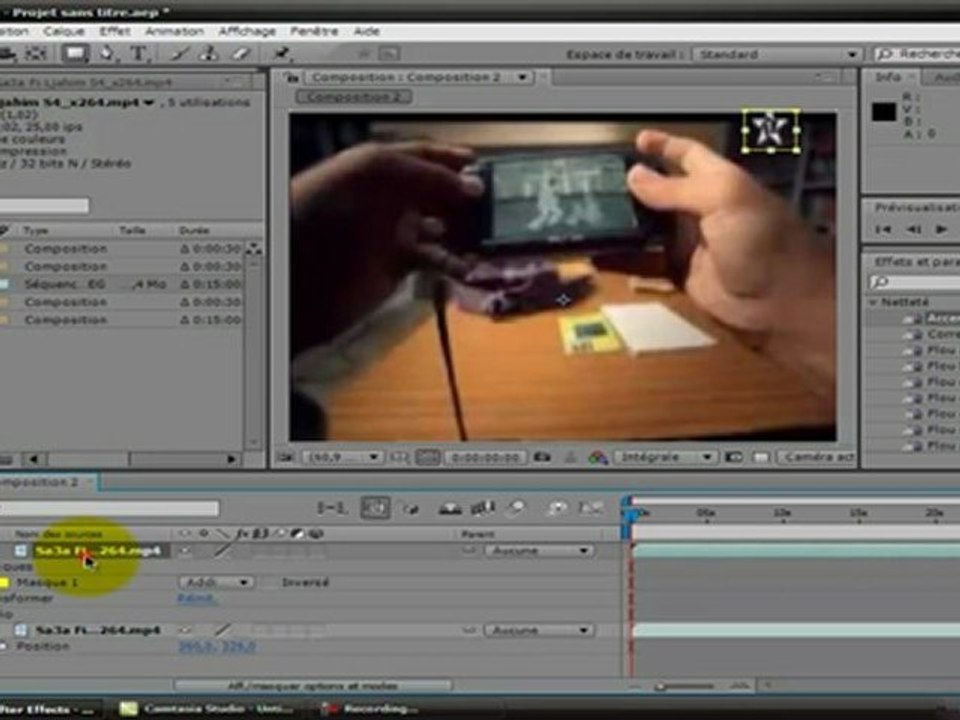The height and width of the screenshot is (720, 960).
Task: Click the current timecode 0:00:00:00 under viewer
Action: pos(485,457)
